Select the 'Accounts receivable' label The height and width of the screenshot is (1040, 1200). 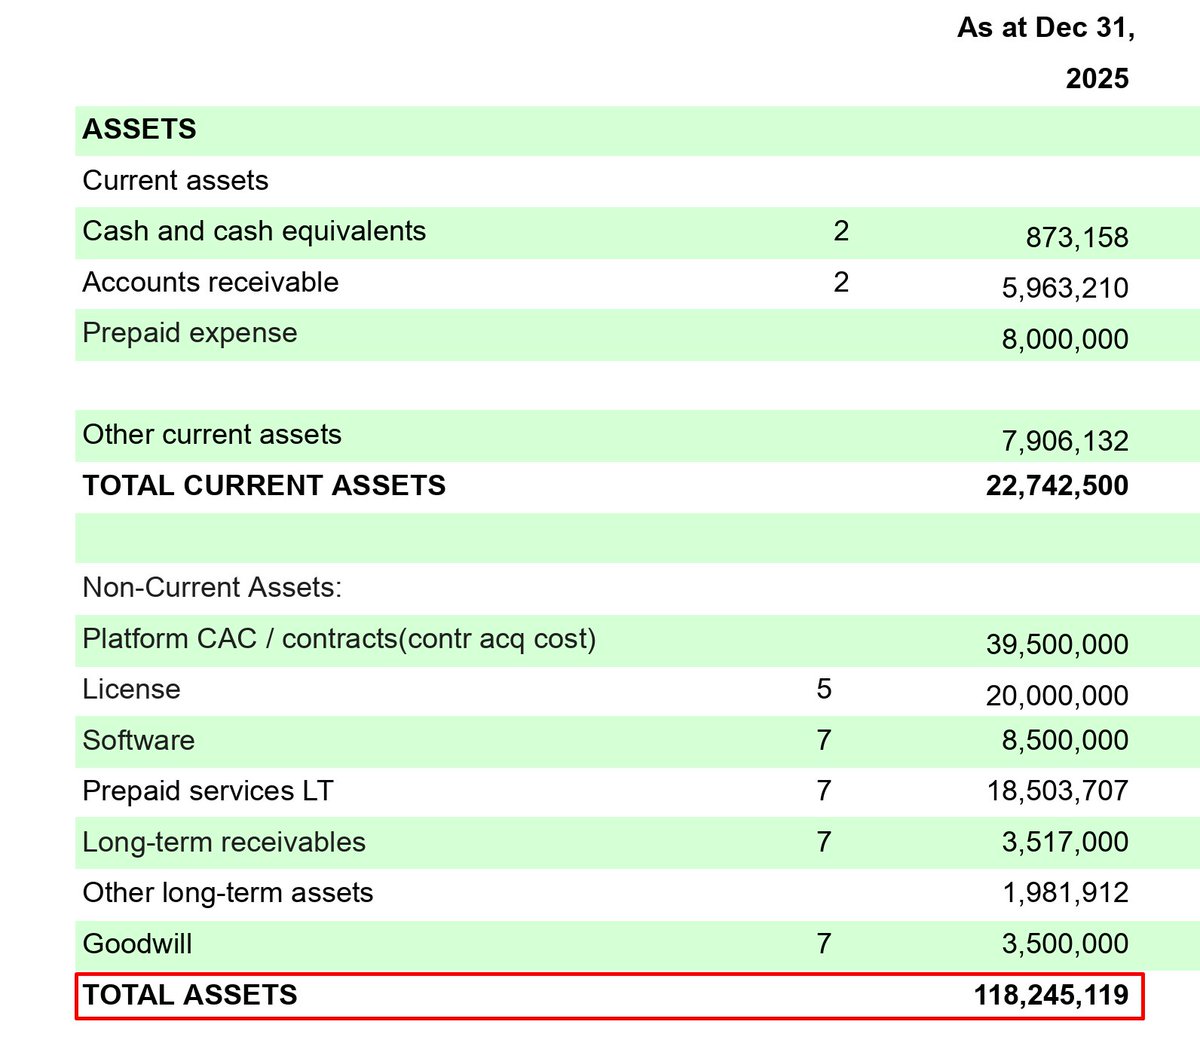click(210, 282)
